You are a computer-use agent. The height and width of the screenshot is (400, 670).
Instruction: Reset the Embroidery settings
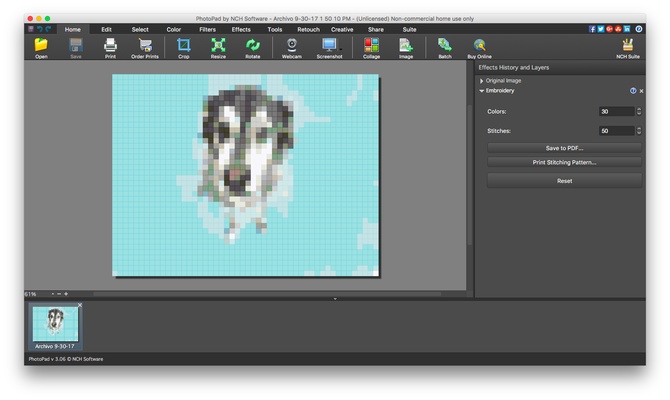(x=564, y=181)
